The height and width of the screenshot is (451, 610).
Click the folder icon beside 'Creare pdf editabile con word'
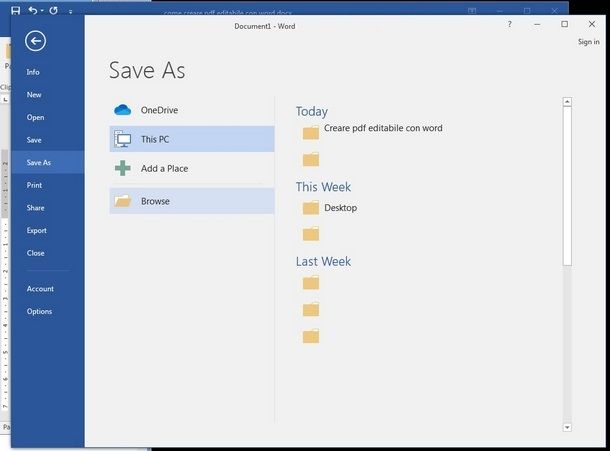point(311,132)
